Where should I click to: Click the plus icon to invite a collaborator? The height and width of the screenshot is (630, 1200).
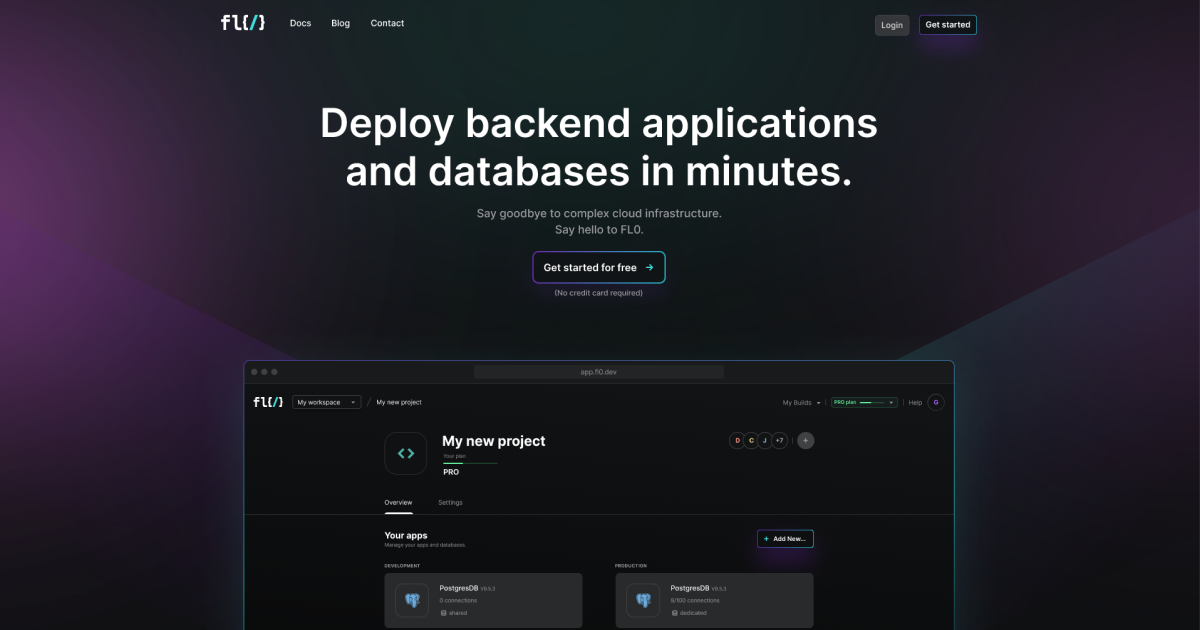click(x=805, y=440)
